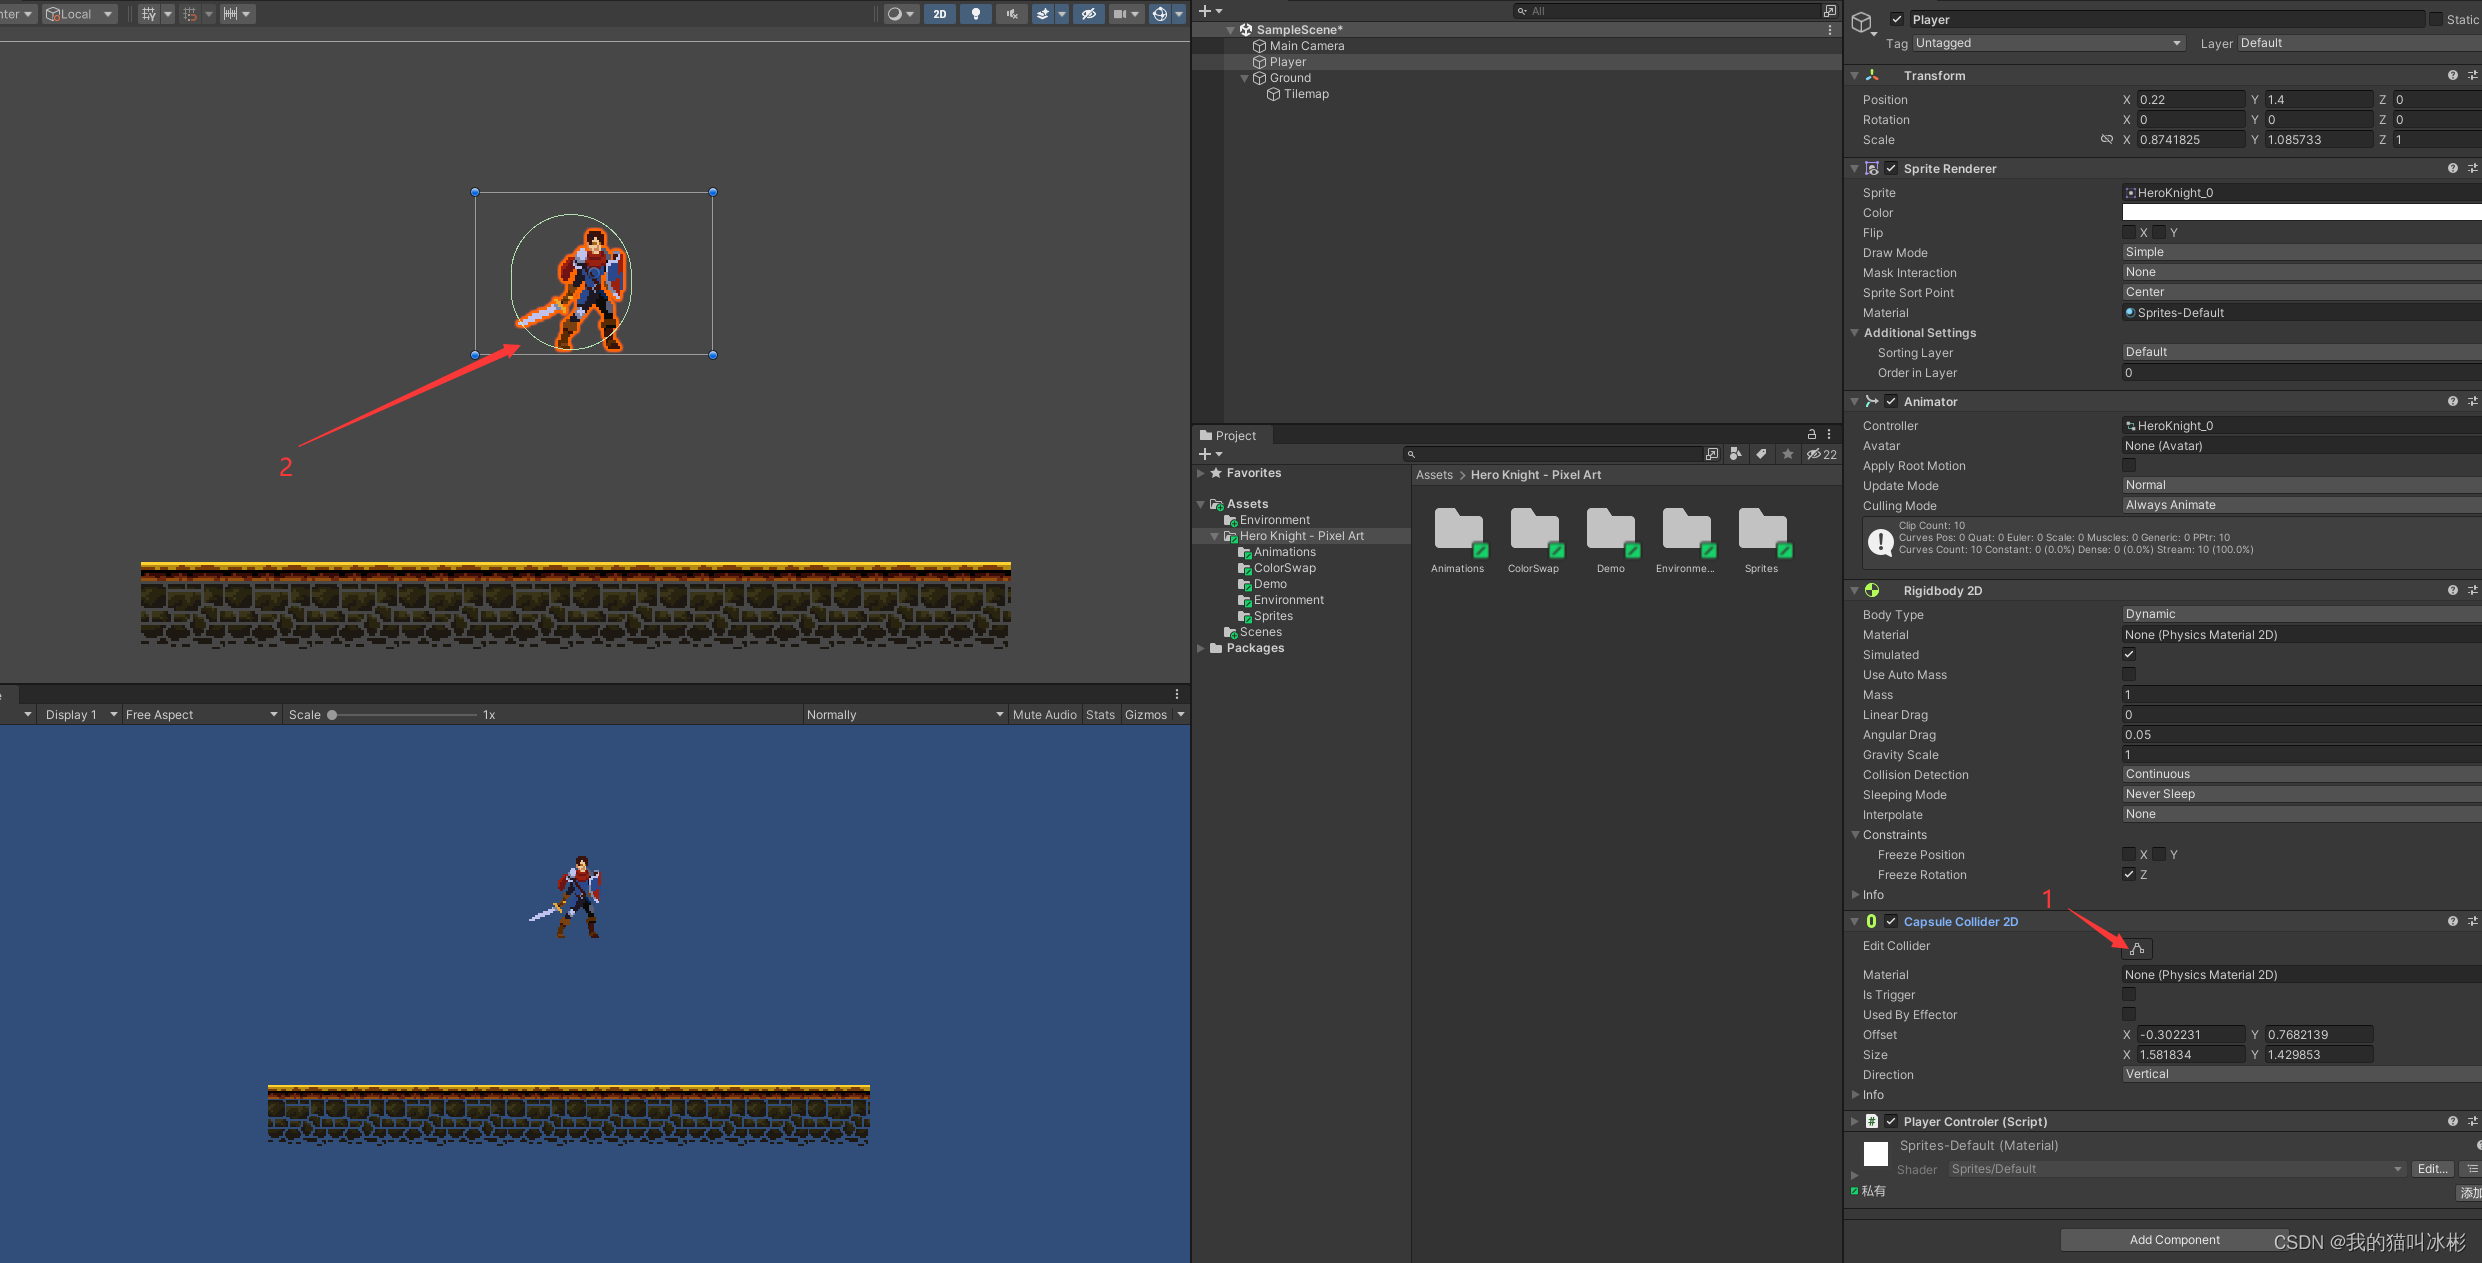Click Edit Collider button icon
Screen dimensions: 2482x1263
coord(2137,948)
